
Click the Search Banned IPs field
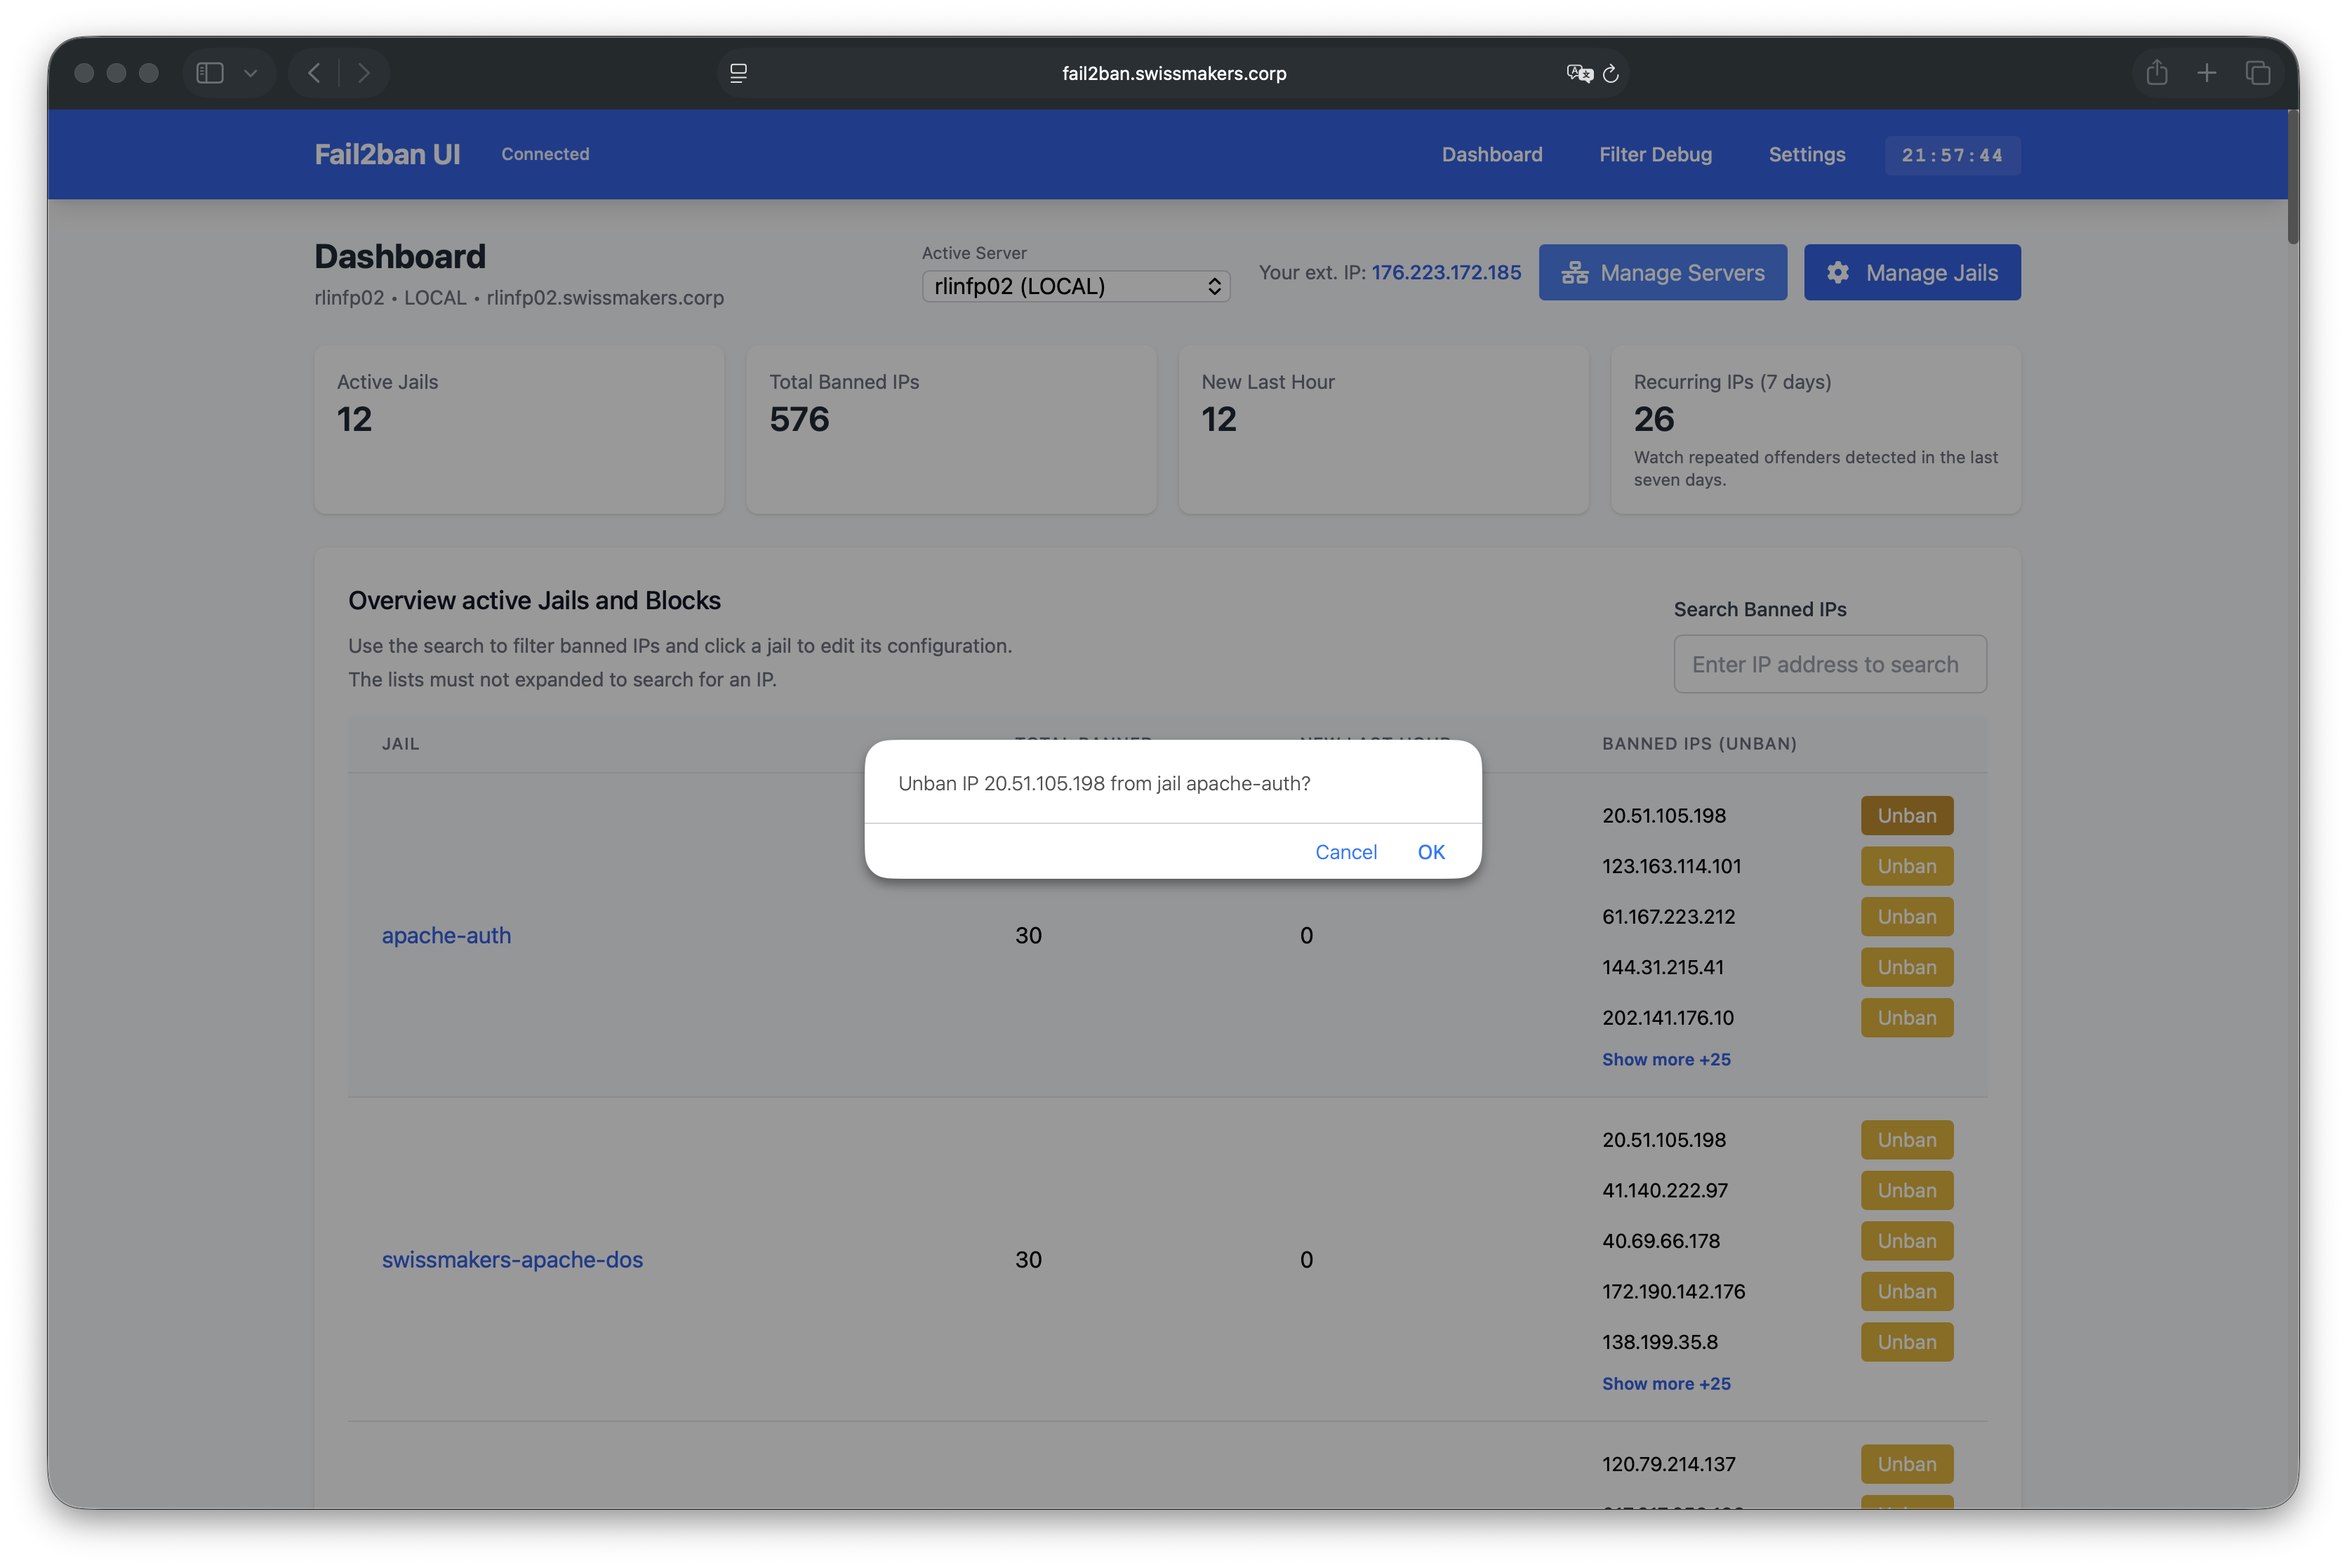click(1829, 664)
